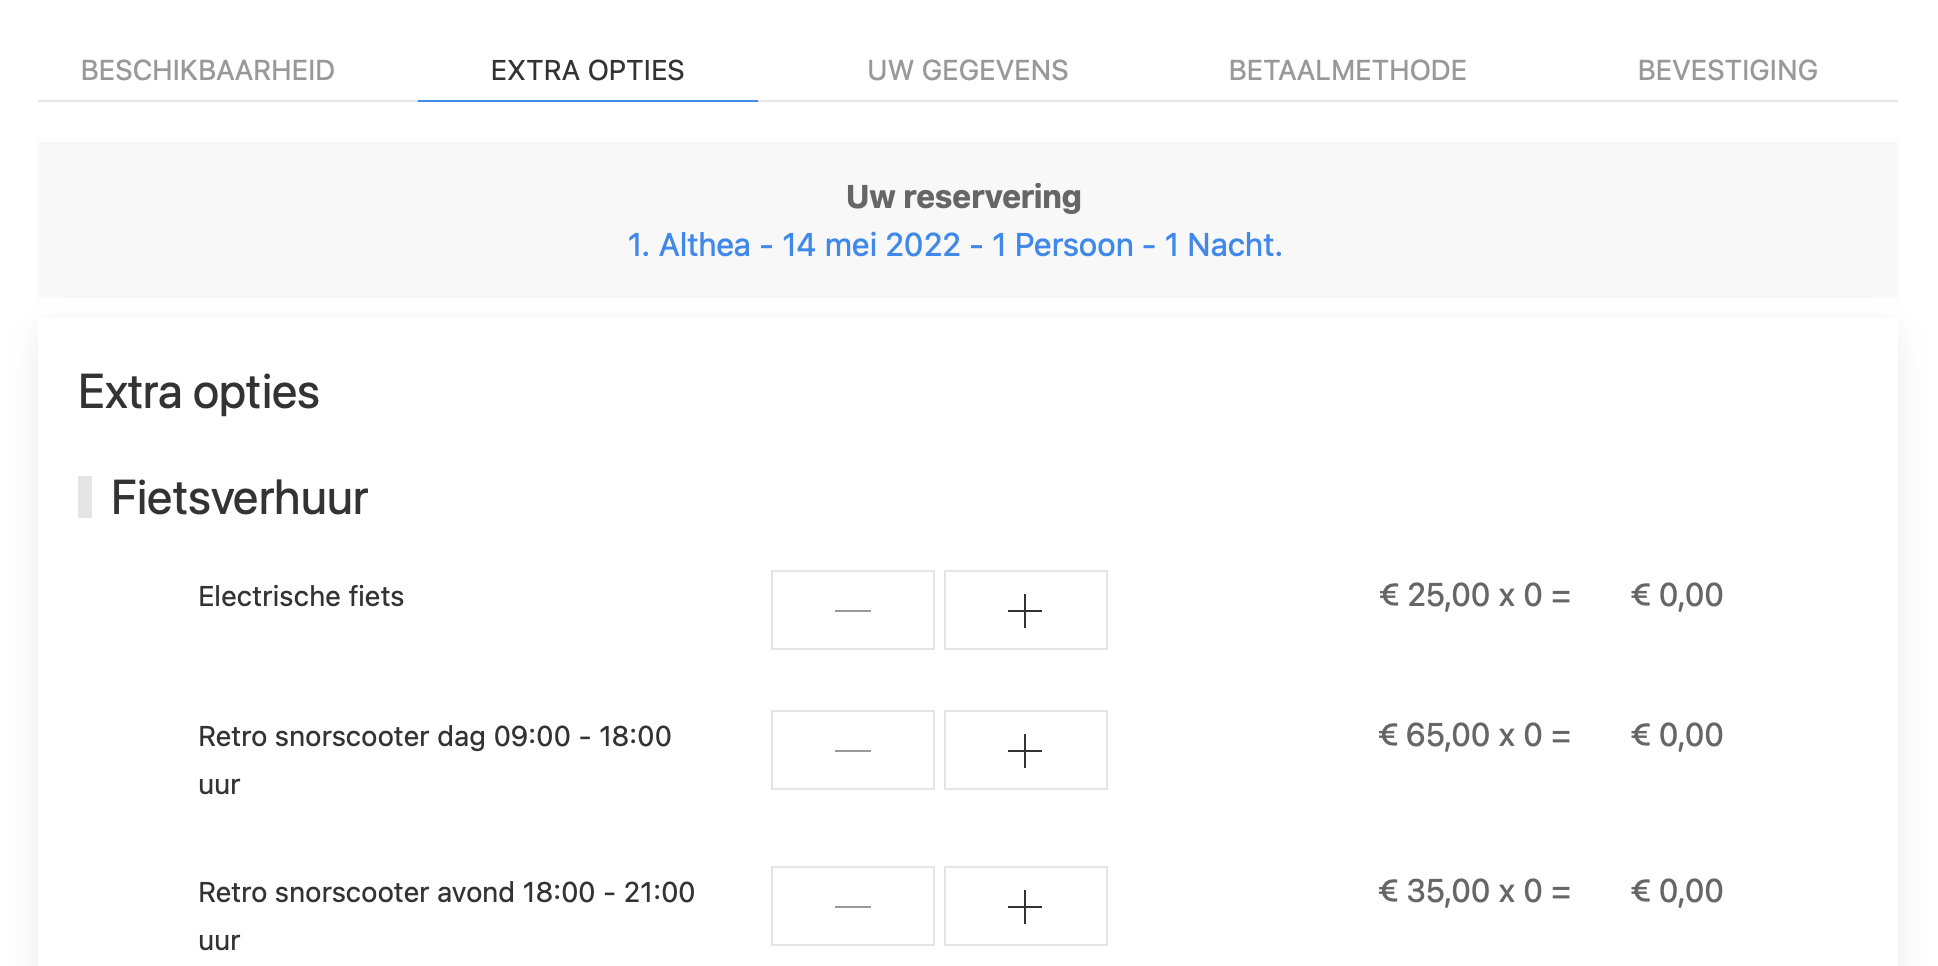The height and width of the screenshot is (966, 1938).
Task: Click the Electrische fiets label
Action: (301, 596)
